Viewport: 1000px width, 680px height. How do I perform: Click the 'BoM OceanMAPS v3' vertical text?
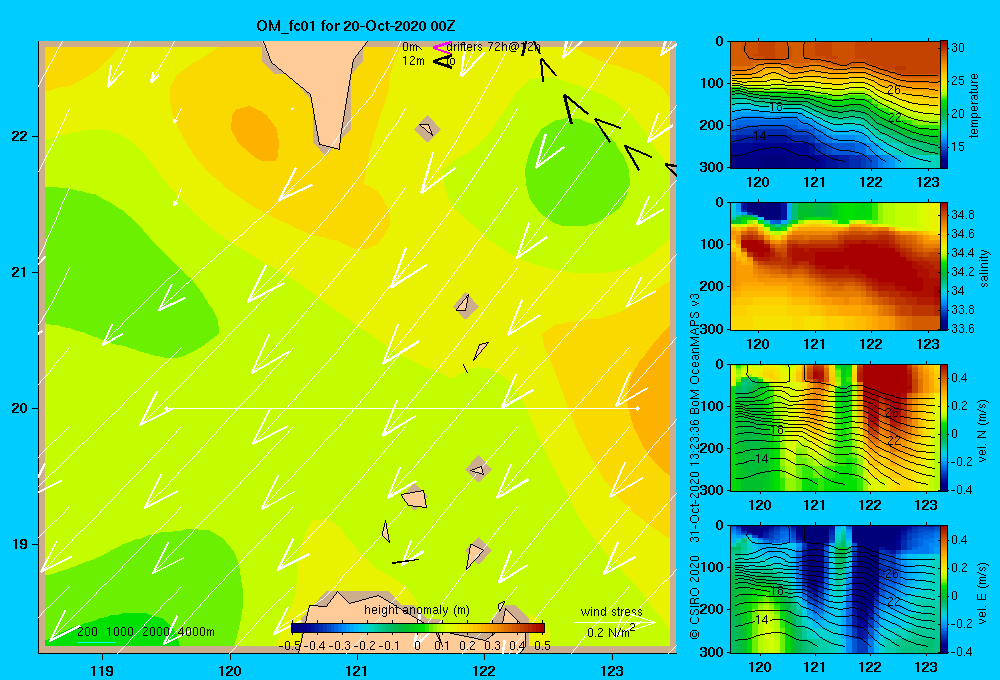[695, 355]
